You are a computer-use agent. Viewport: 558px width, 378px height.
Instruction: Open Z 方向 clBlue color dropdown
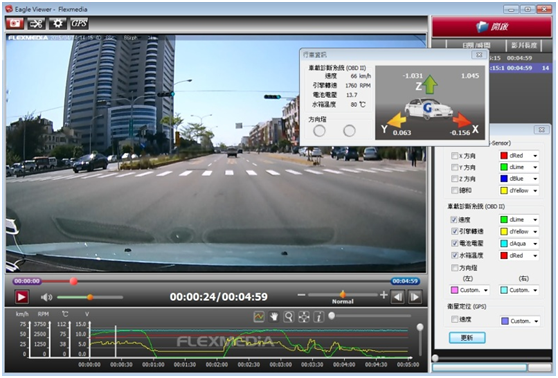(x=519, y=179)
